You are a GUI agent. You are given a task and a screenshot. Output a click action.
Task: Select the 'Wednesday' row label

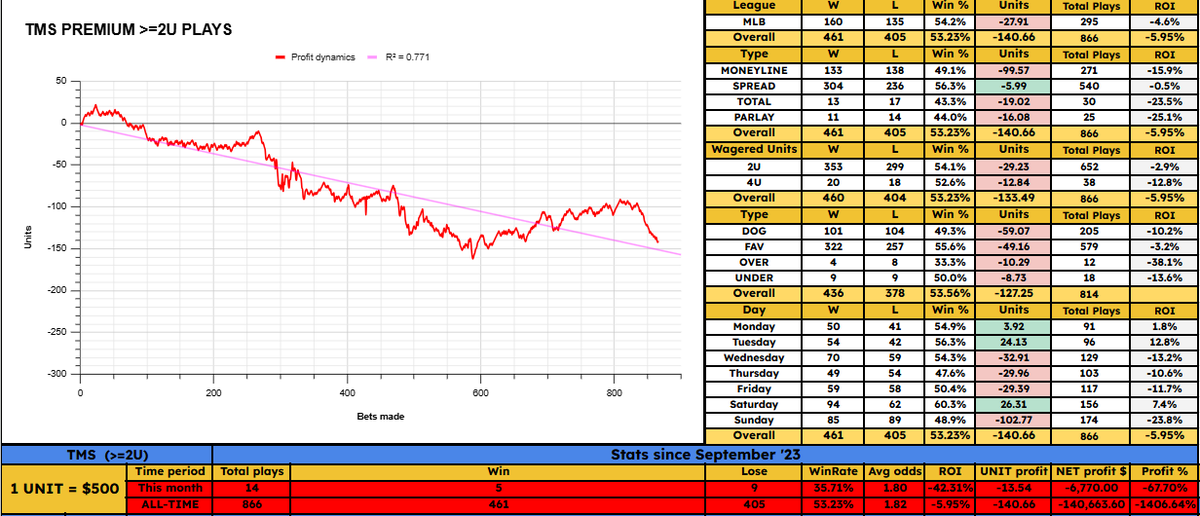(x=754, y=357)
